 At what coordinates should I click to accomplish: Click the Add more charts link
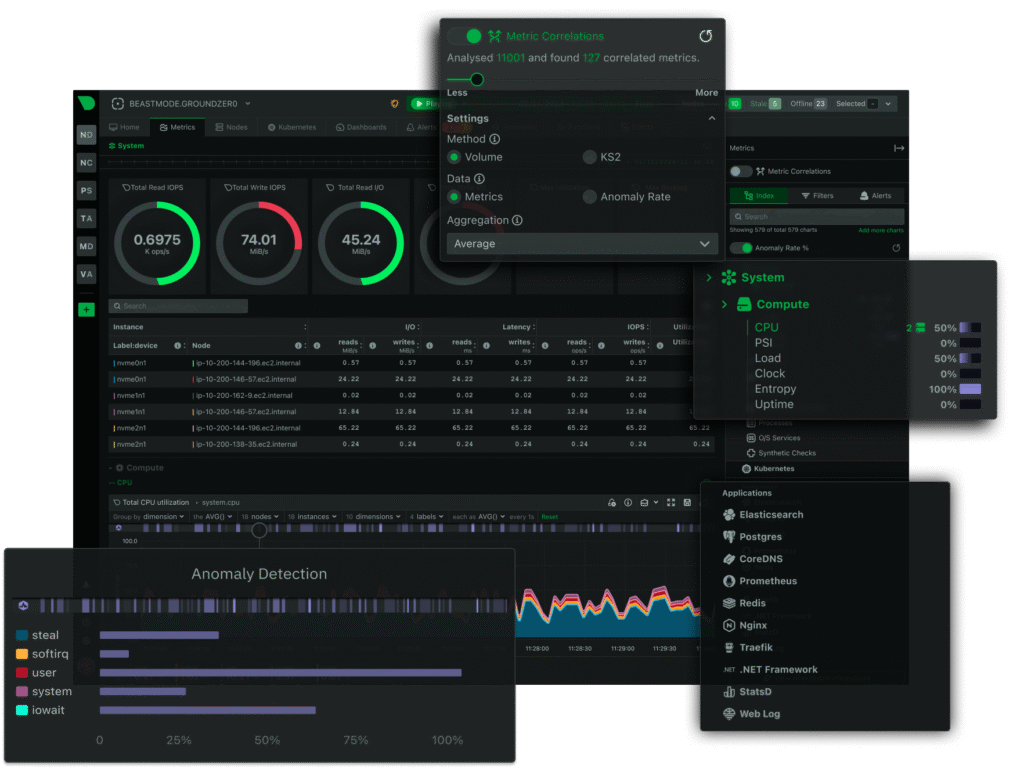[881, 230]
